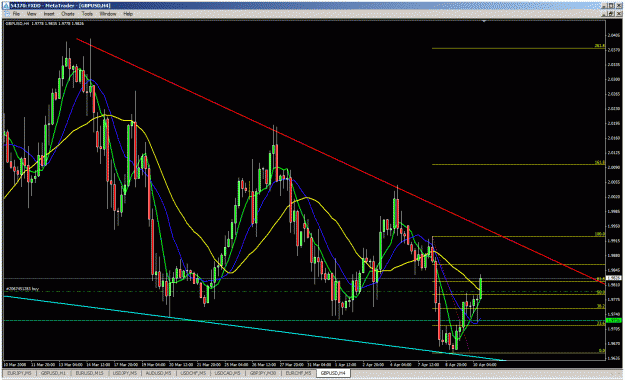Select the cyan lower trendline
The image size is (625, 380).
pyautogui.click(x=255, y=329)
